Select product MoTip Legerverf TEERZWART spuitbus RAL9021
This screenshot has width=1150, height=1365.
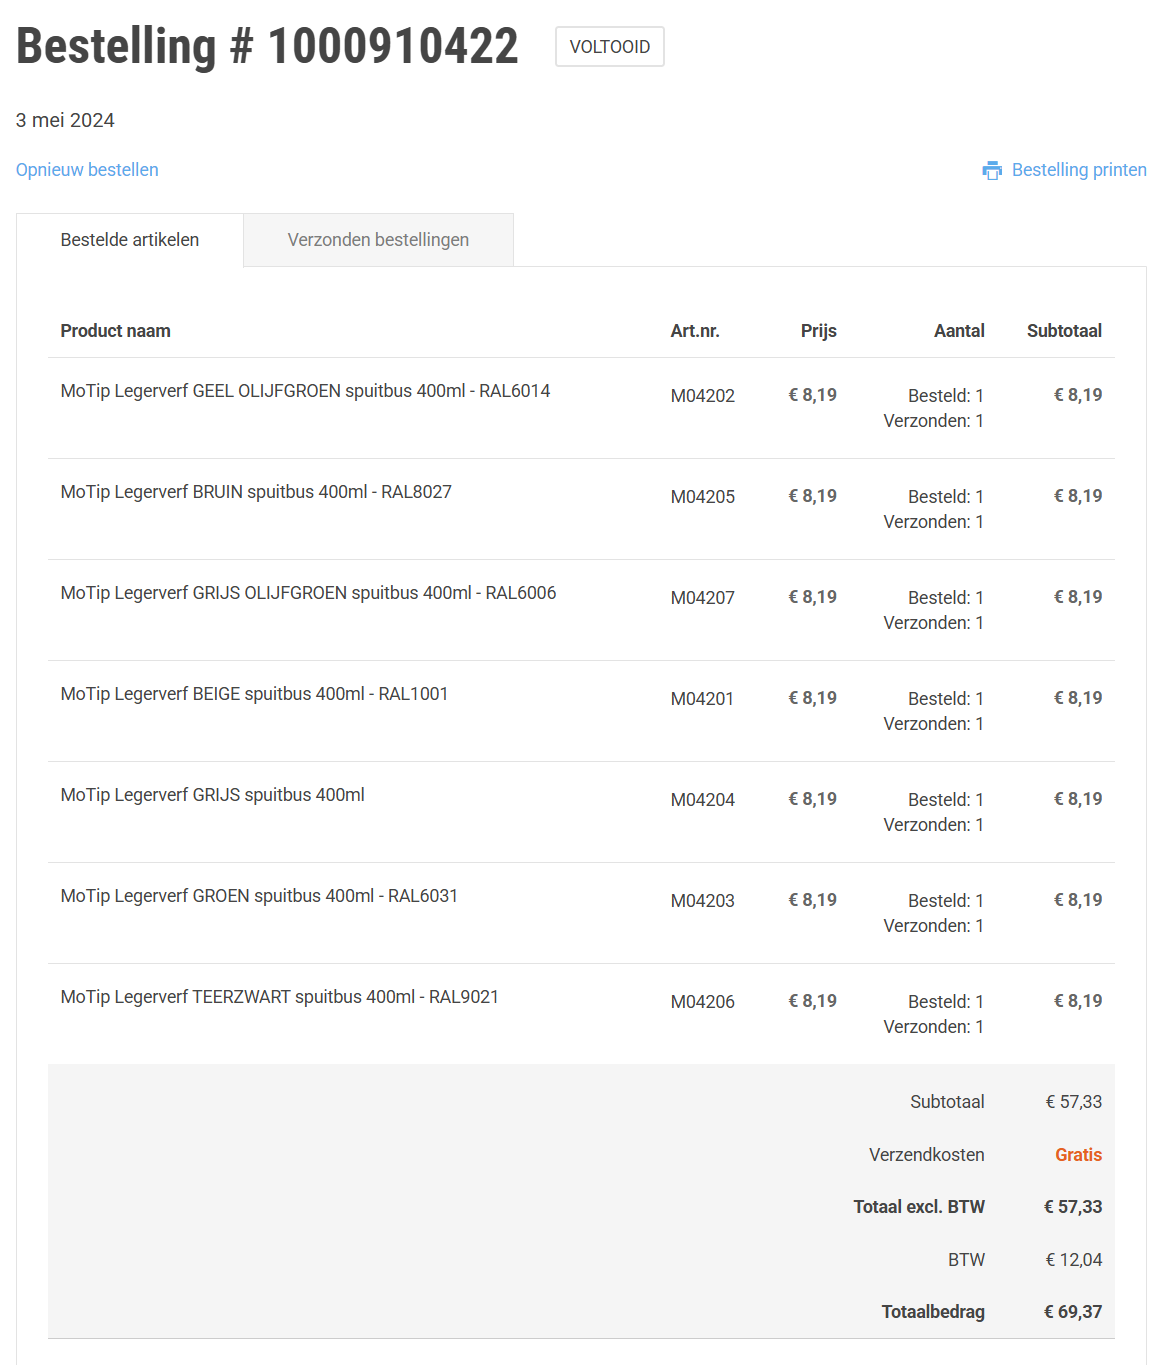(279, 997)
